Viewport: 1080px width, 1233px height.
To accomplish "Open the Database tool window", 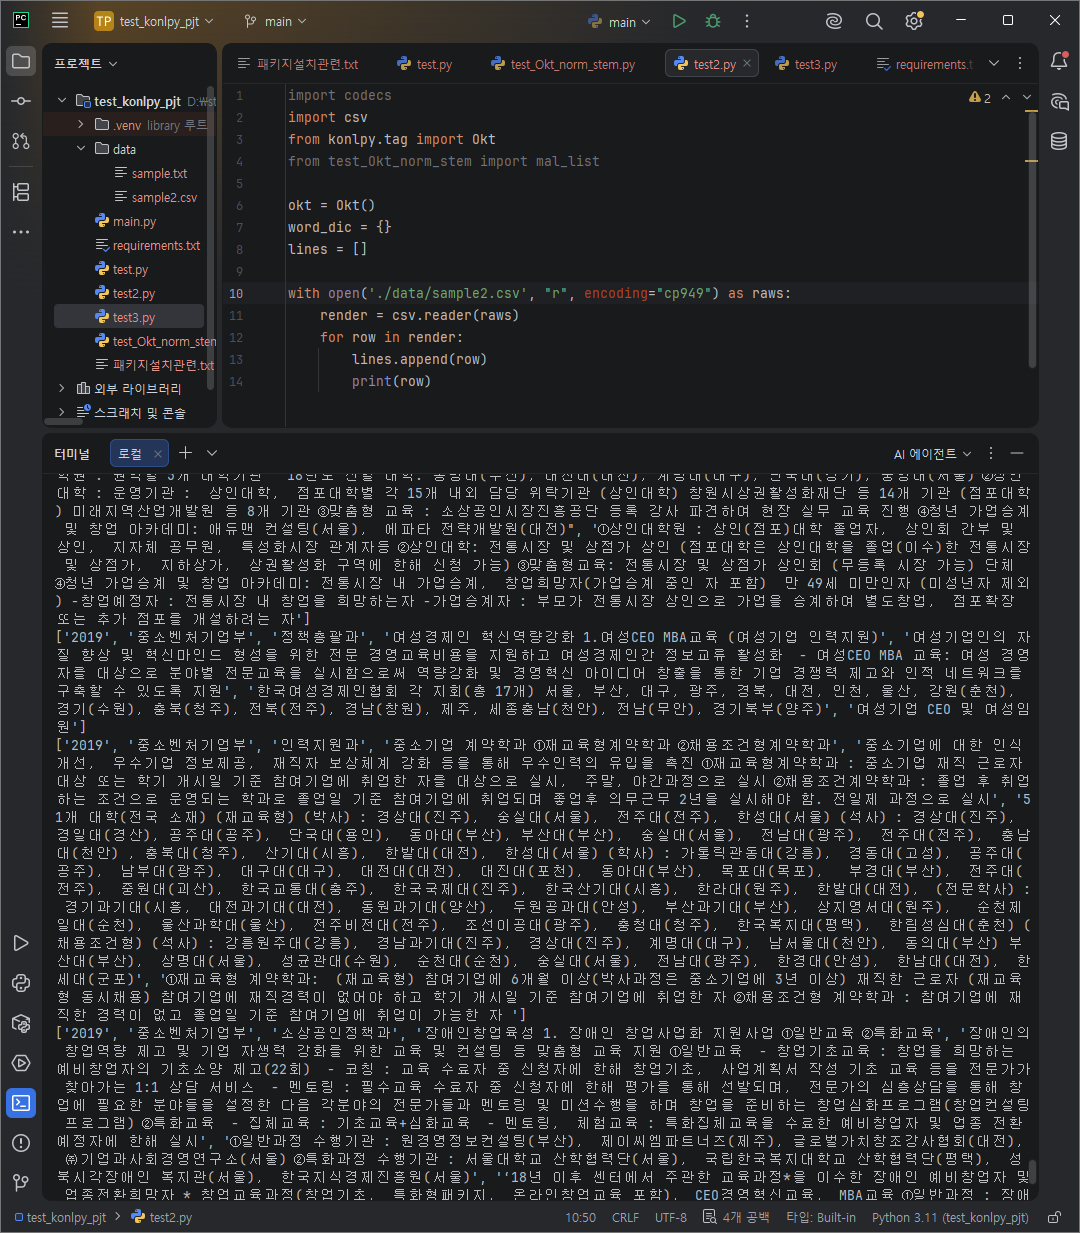I will click(1059, 141).
